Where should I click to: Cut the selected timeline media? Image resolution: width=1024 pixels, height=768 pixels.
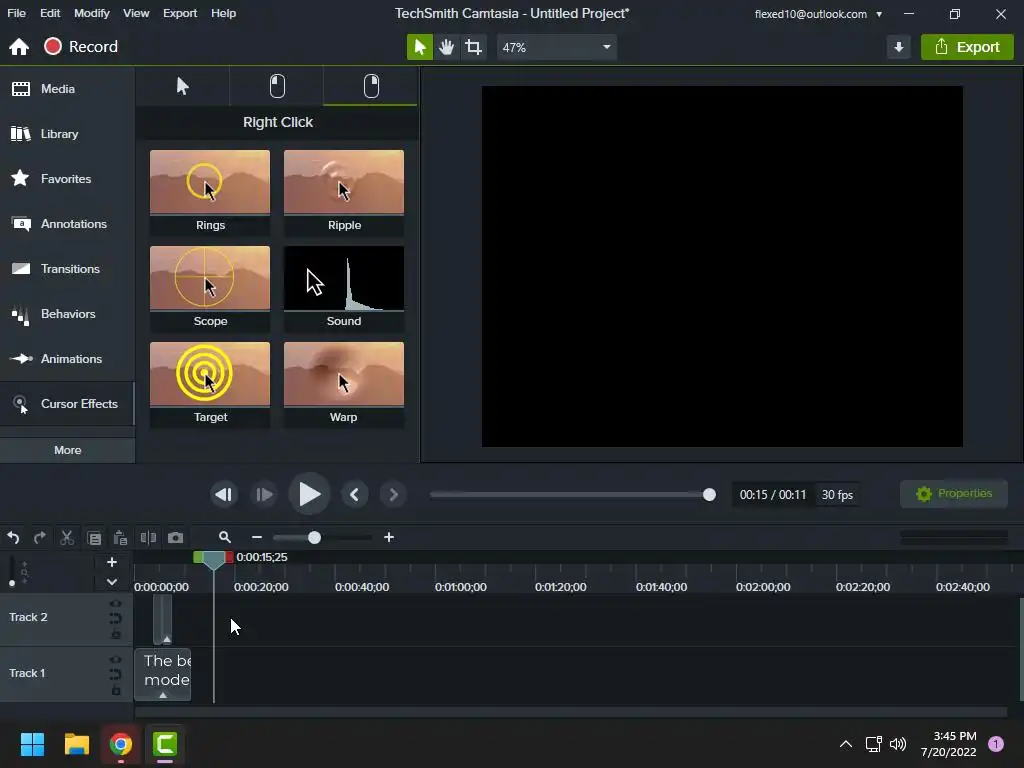pos(67,537)
